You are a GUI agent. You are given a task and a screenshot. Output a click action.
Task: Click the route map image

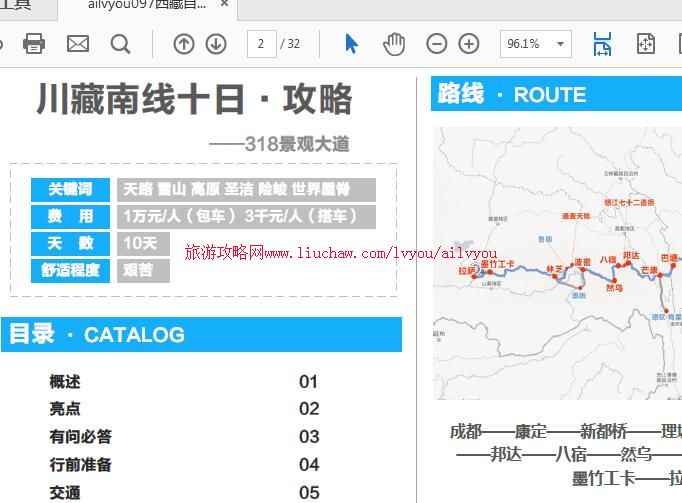[x=557, y=263]
